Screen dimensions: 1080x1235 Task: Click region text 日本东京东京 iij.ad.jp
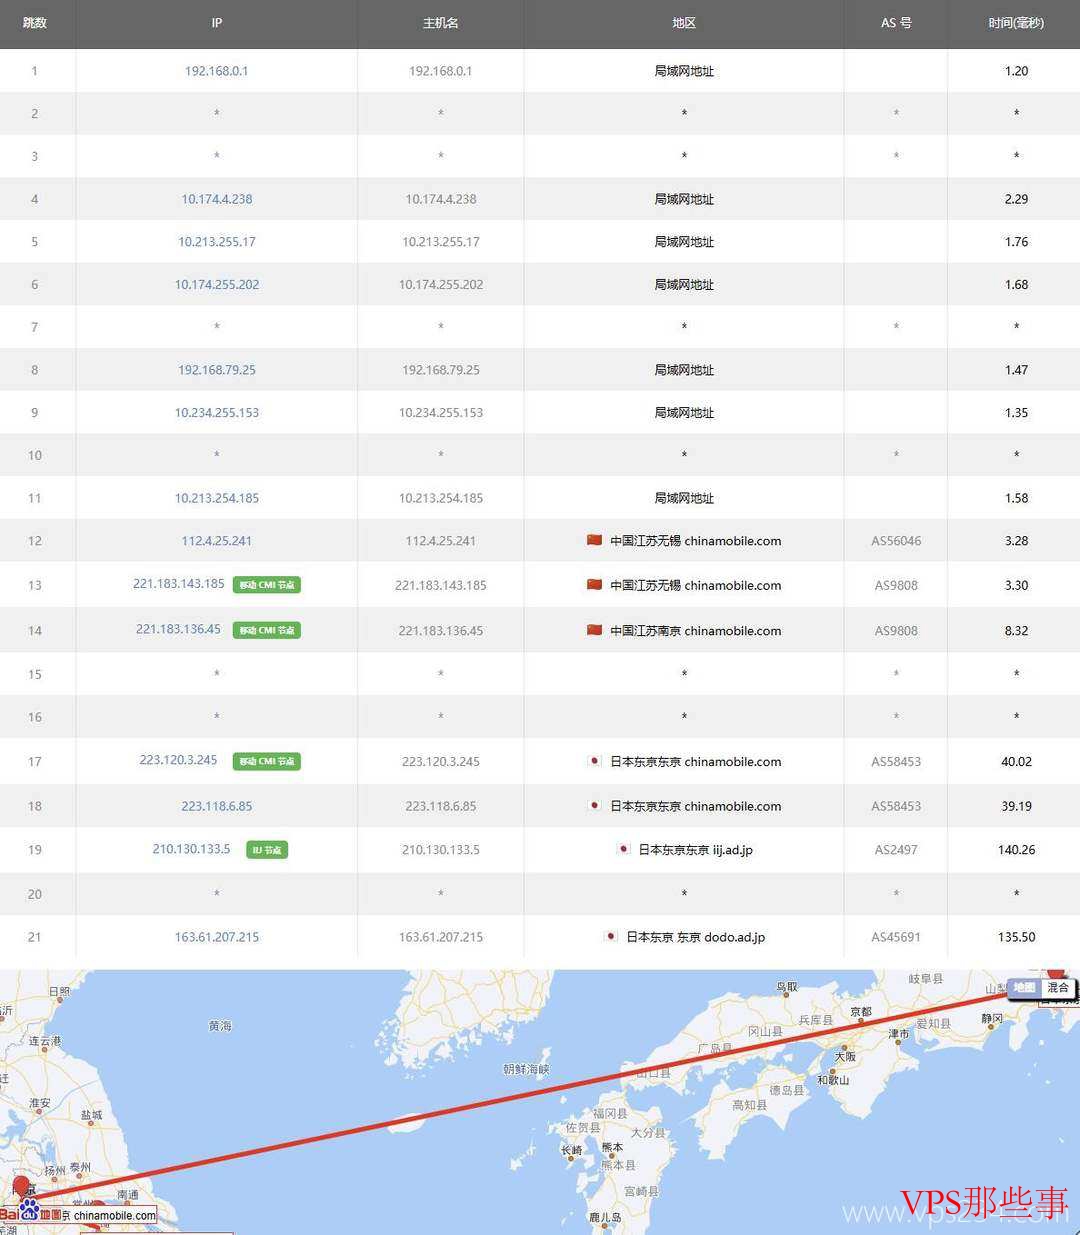[x=696, y=850]
